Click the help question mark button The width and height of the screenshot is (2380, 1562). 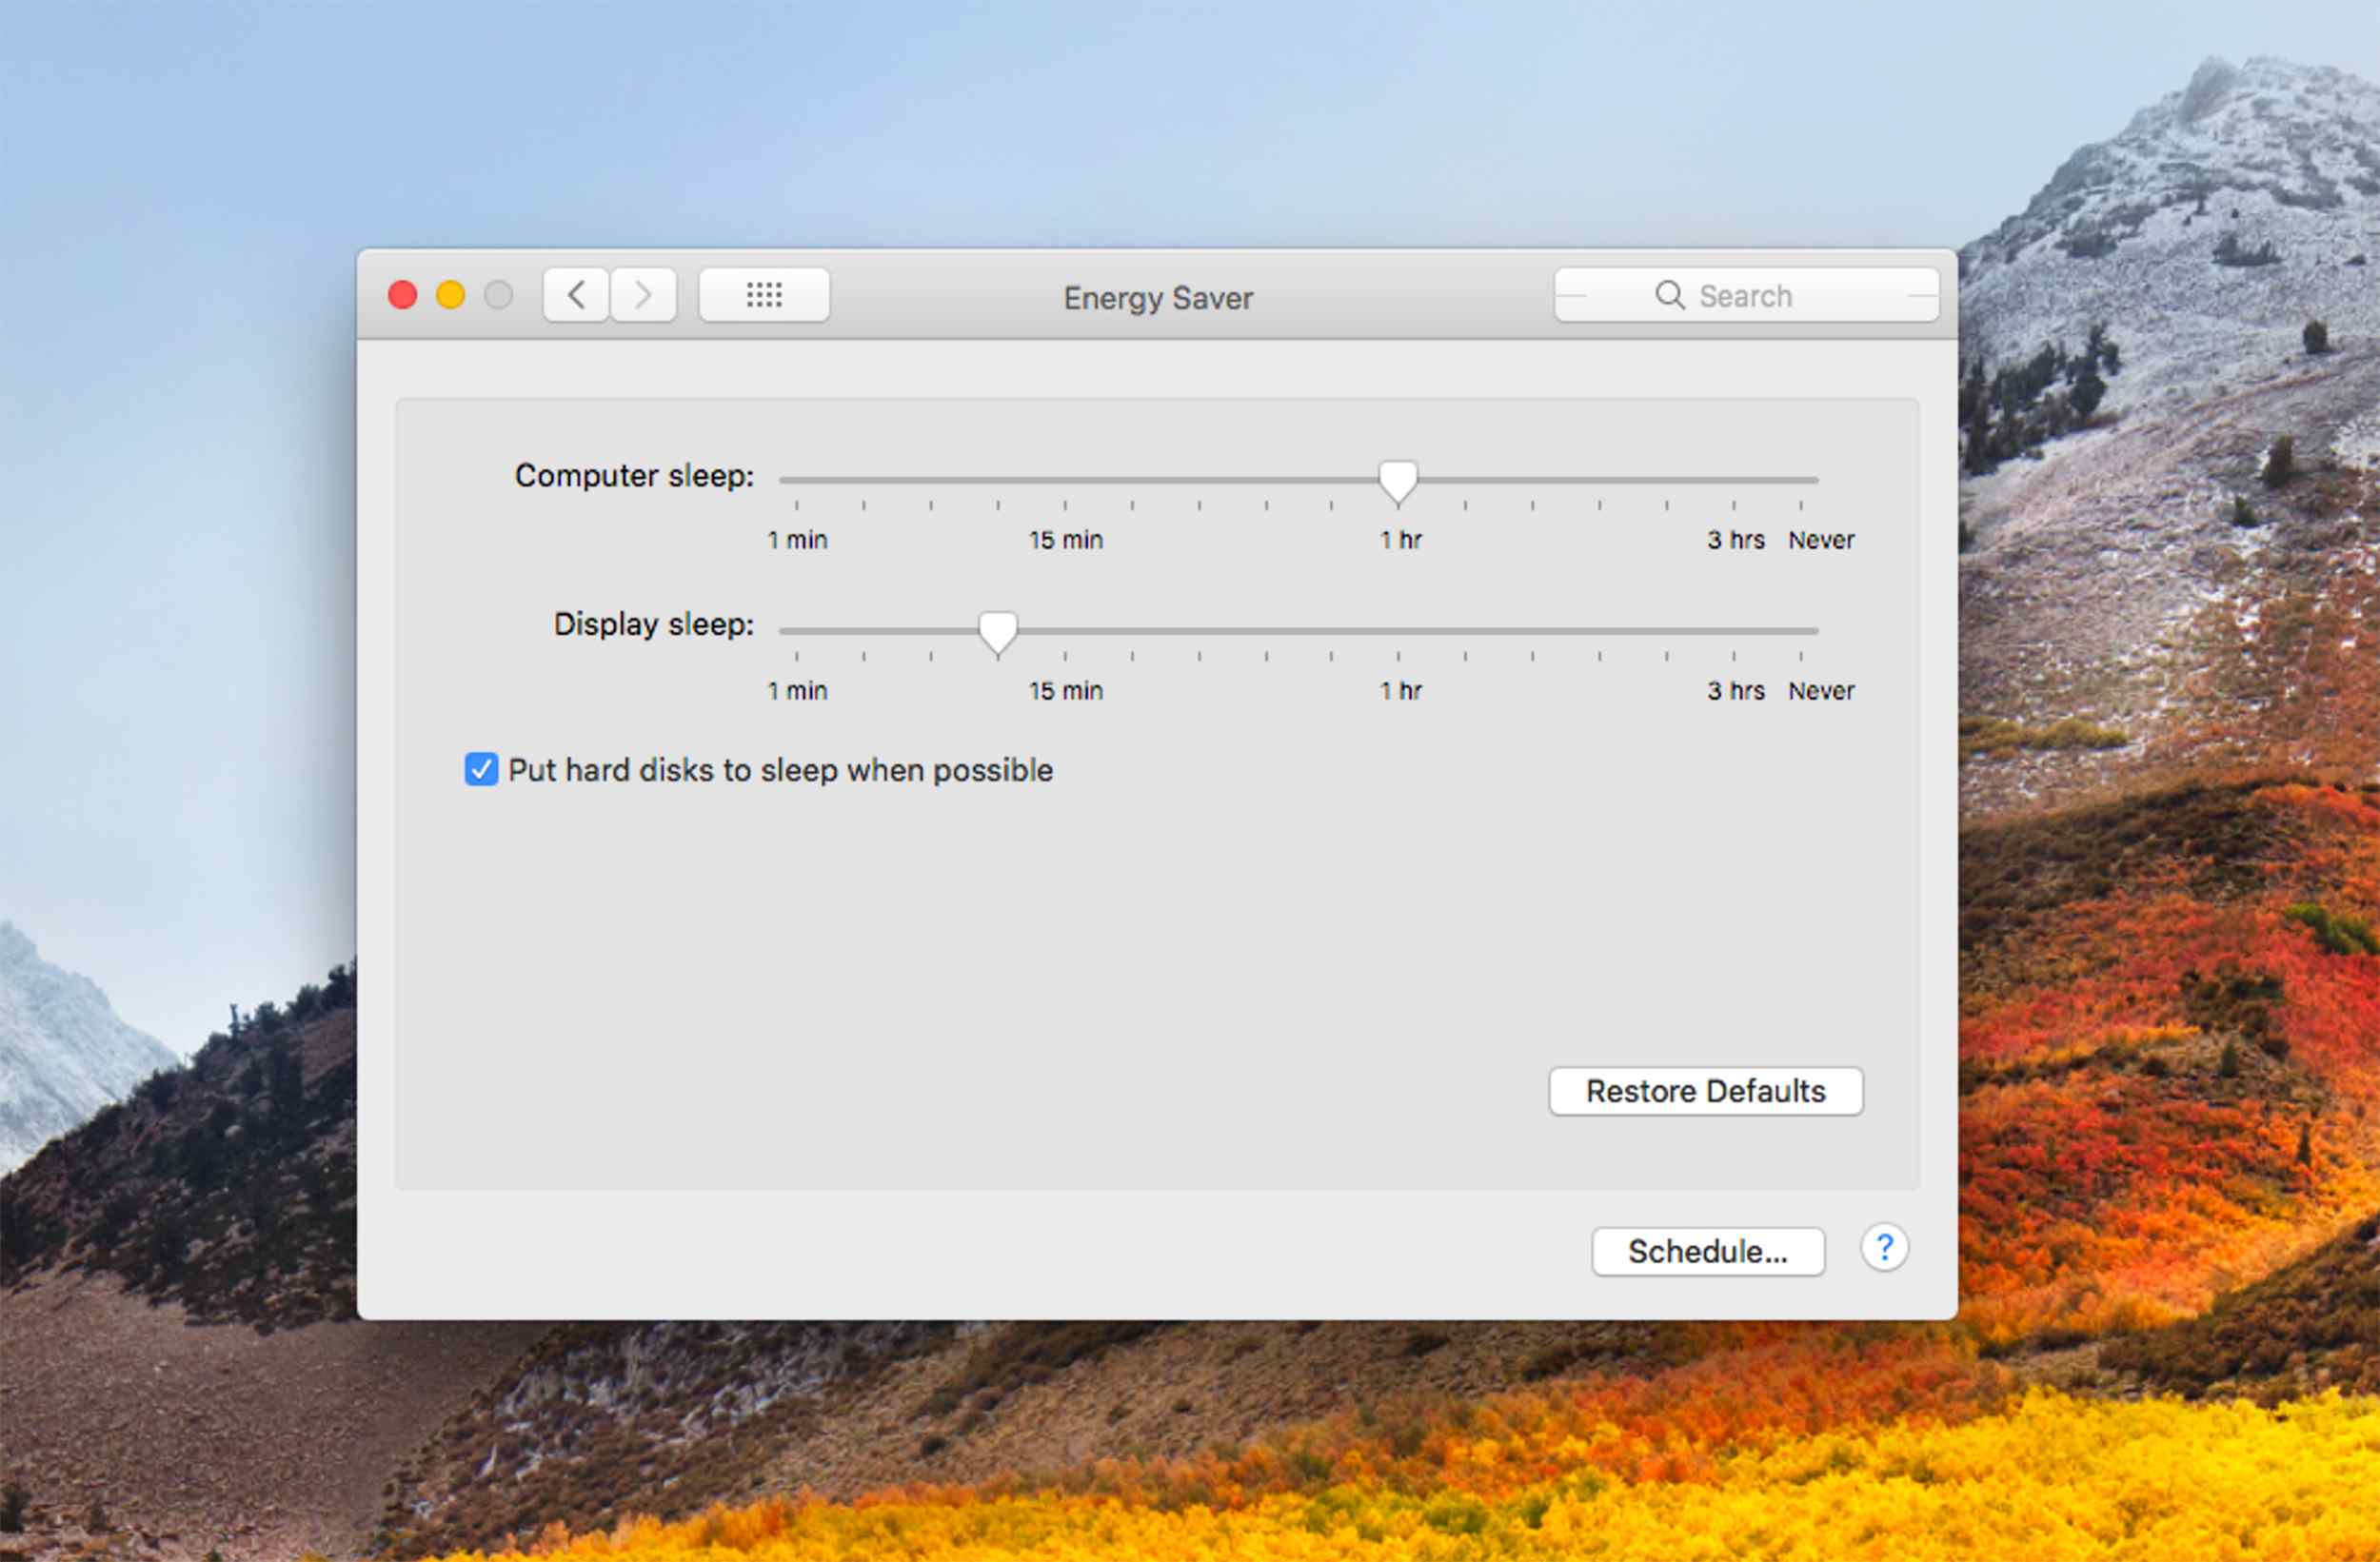click(1883, 1247)
